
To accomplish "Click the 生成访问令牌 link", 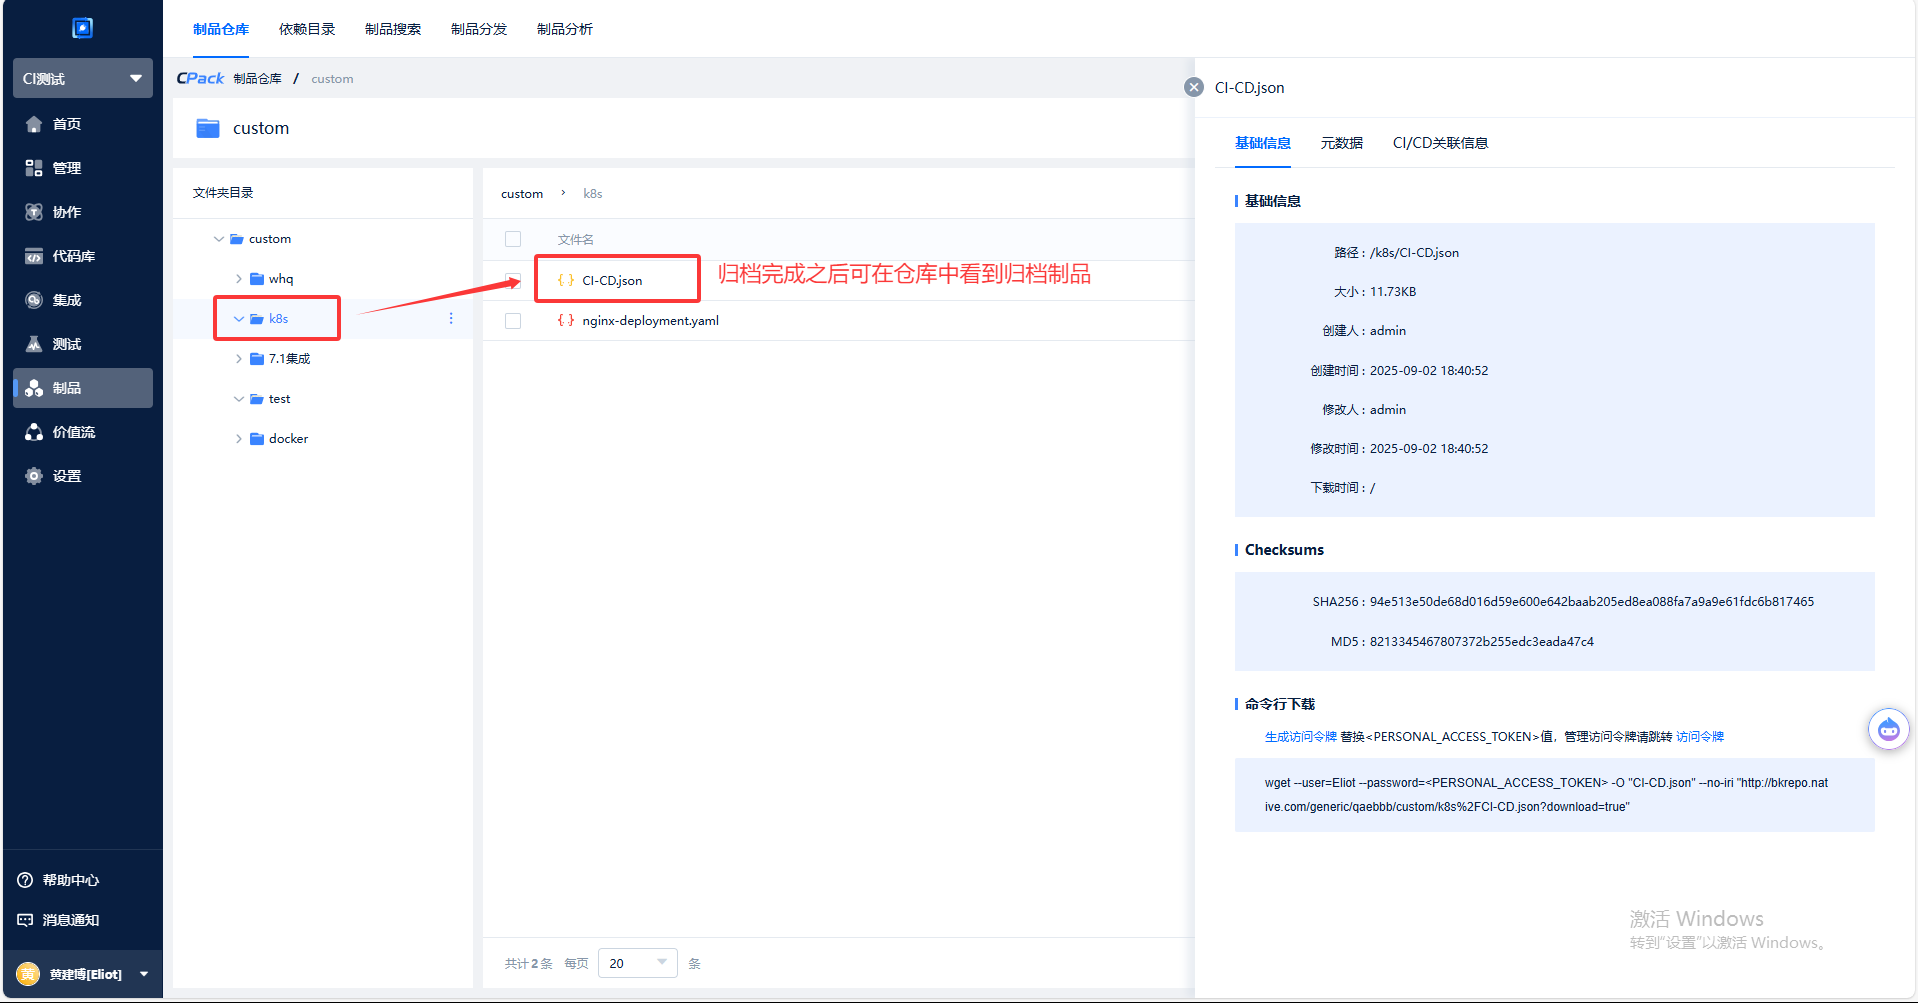I will [1300, 737].
